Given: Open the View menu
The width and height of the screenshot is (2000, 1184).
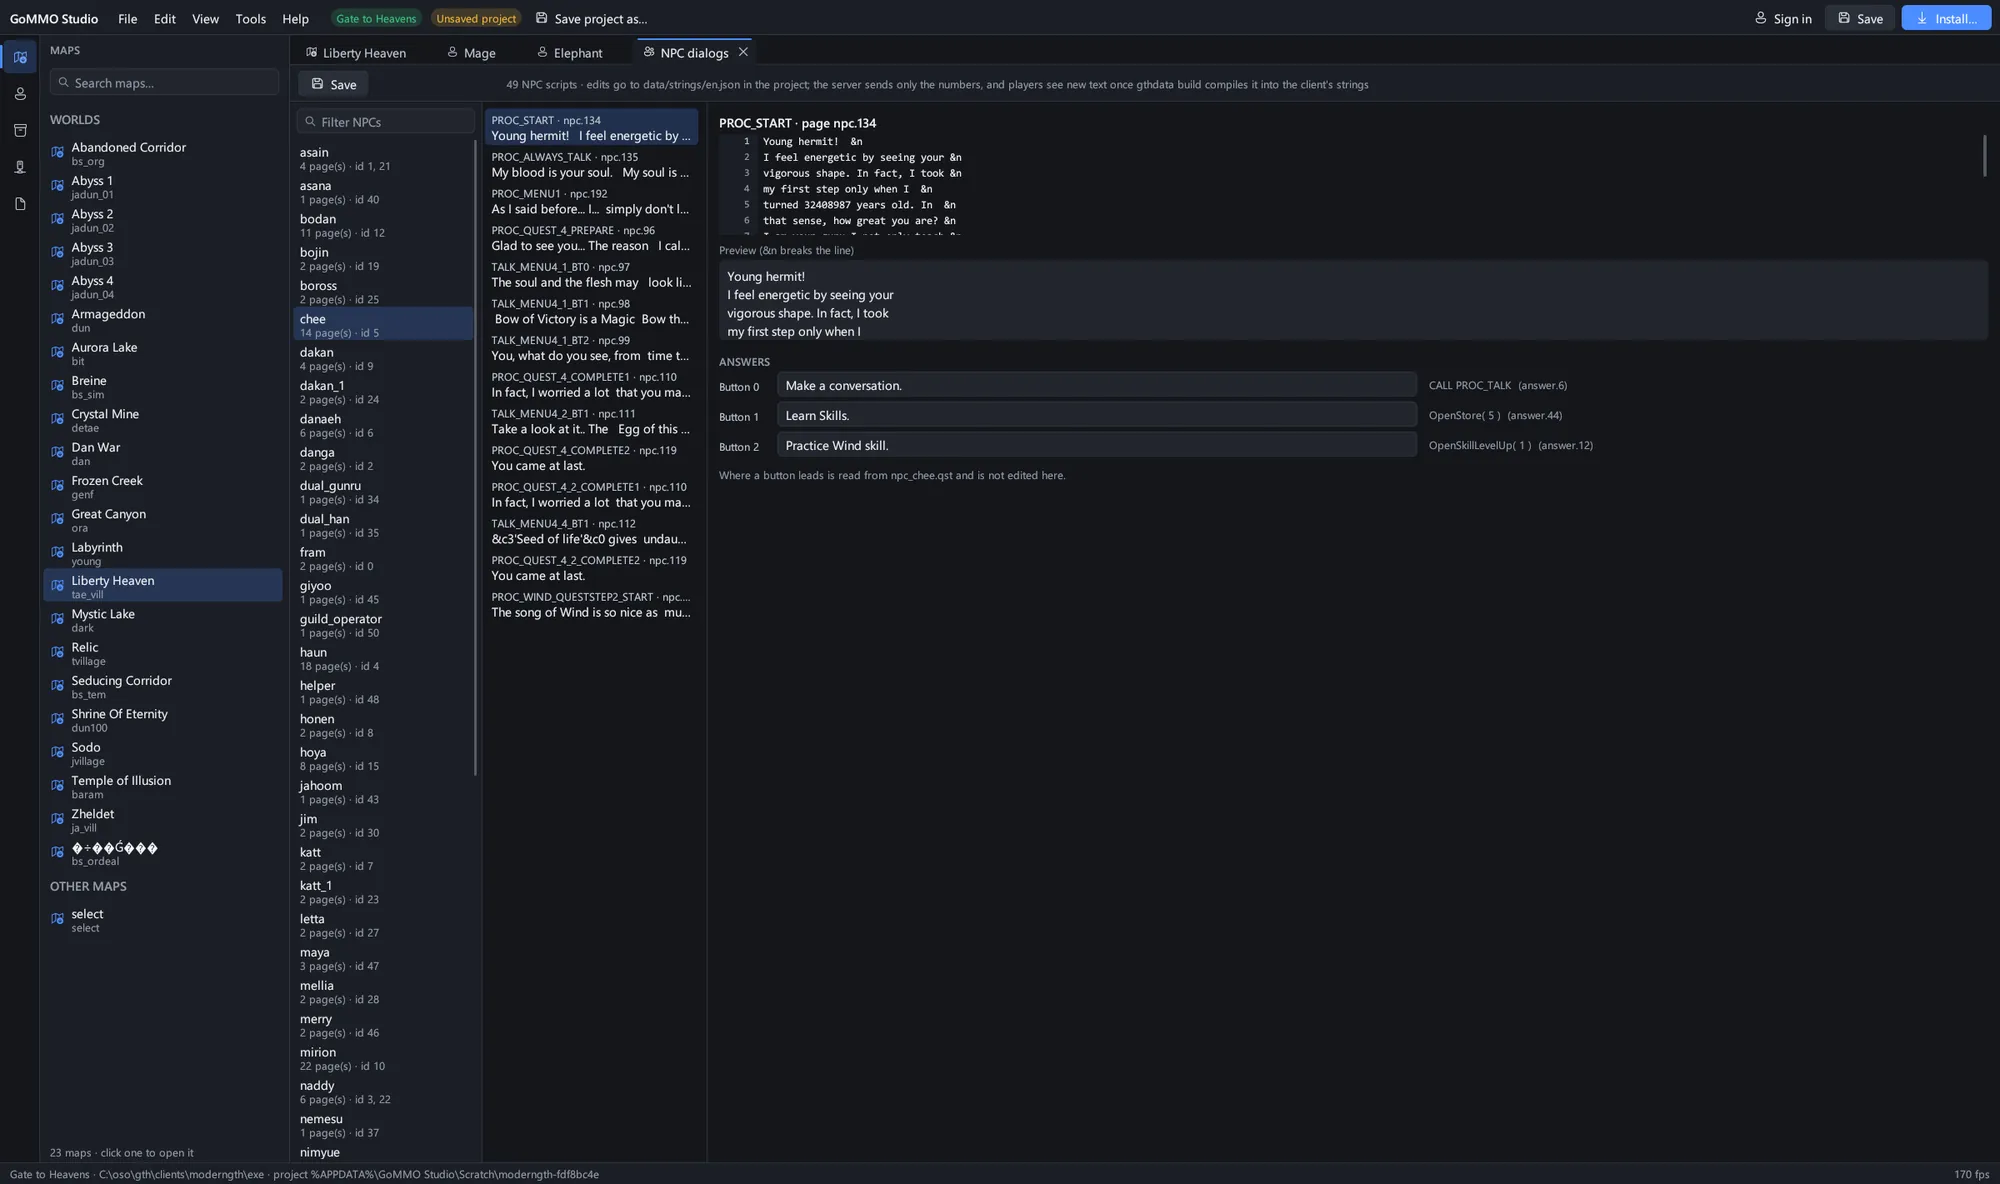Looking at the screenshot, I should (x=205, y=18).
